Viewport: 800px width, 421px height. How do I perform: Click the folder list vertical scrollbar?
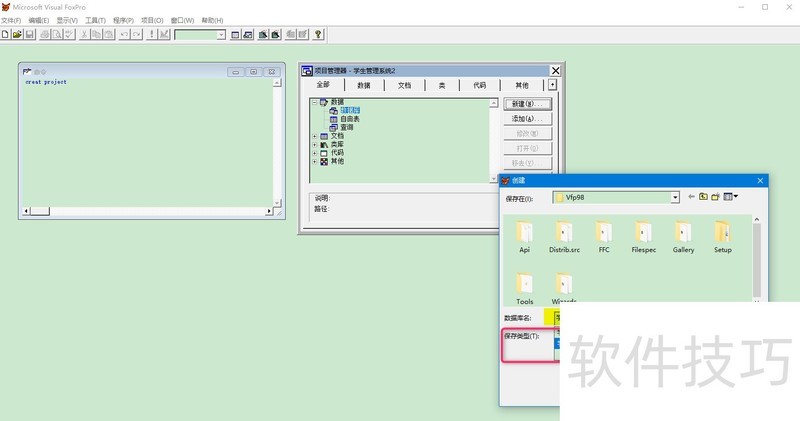click(757, 260)
